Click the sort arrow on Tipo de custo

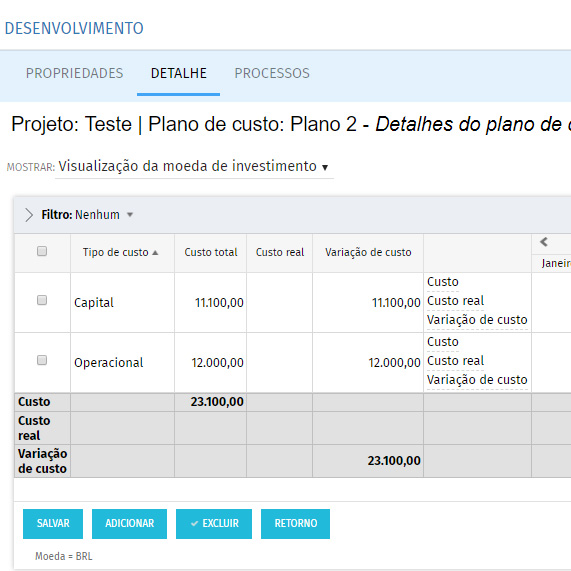155,252
